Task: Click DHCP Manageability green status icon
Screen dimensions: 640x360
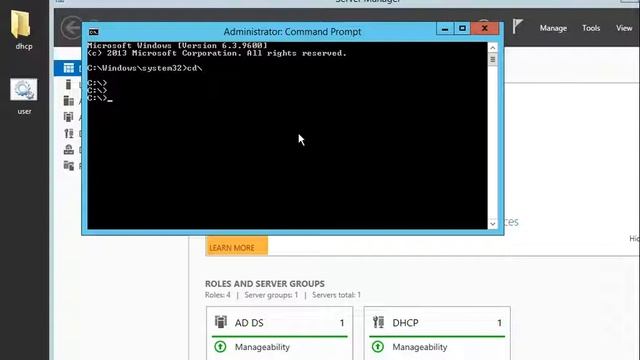Action: pos(378,347)
